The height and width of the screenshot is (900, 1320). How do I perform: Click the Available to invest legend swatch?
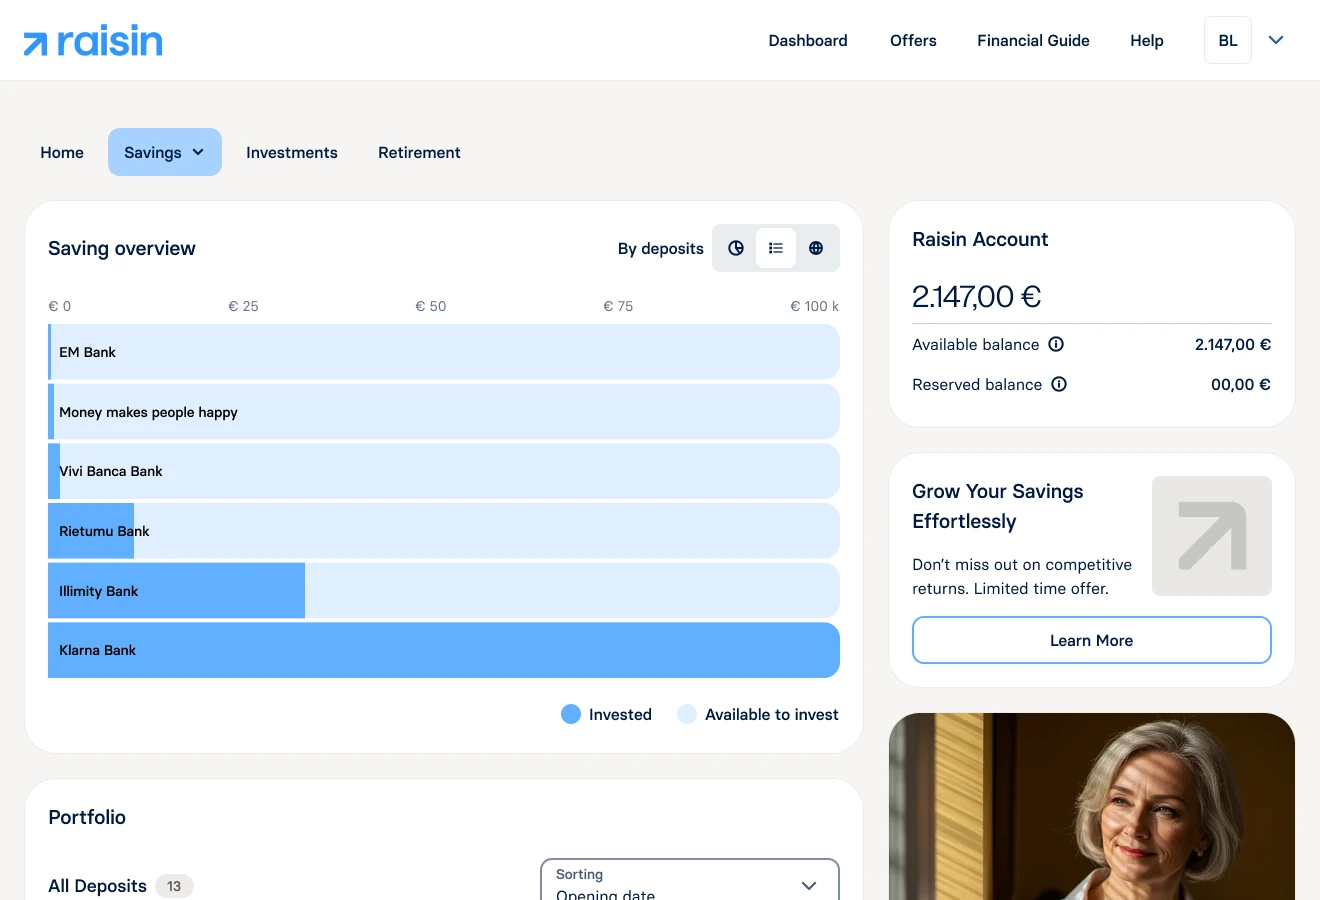point(687,714)
